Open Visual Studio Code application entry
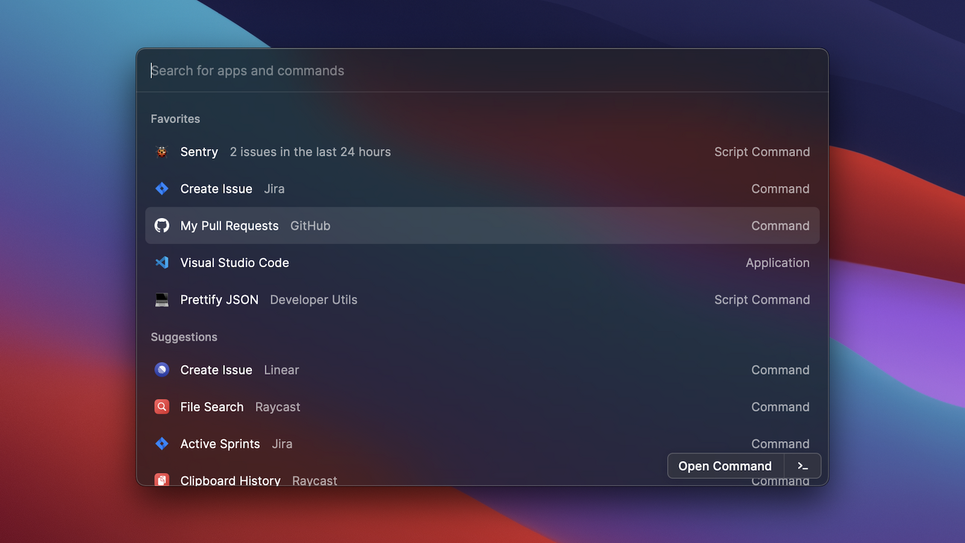 (482, 262)
